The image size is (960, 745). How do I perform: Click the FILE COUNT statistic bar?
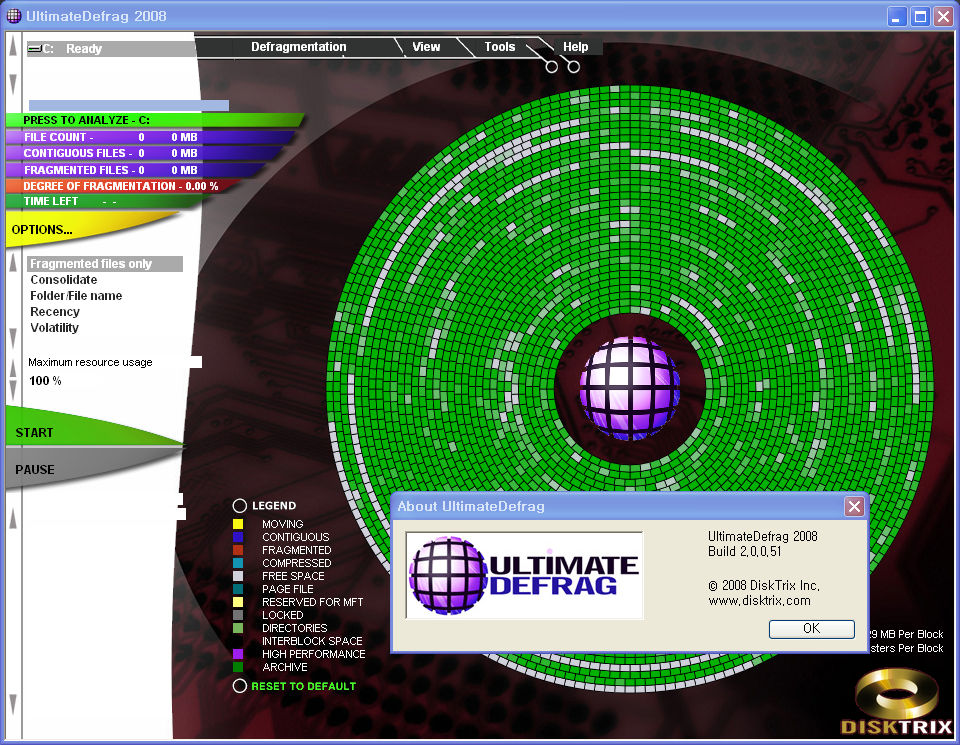(x=151, y=137)
